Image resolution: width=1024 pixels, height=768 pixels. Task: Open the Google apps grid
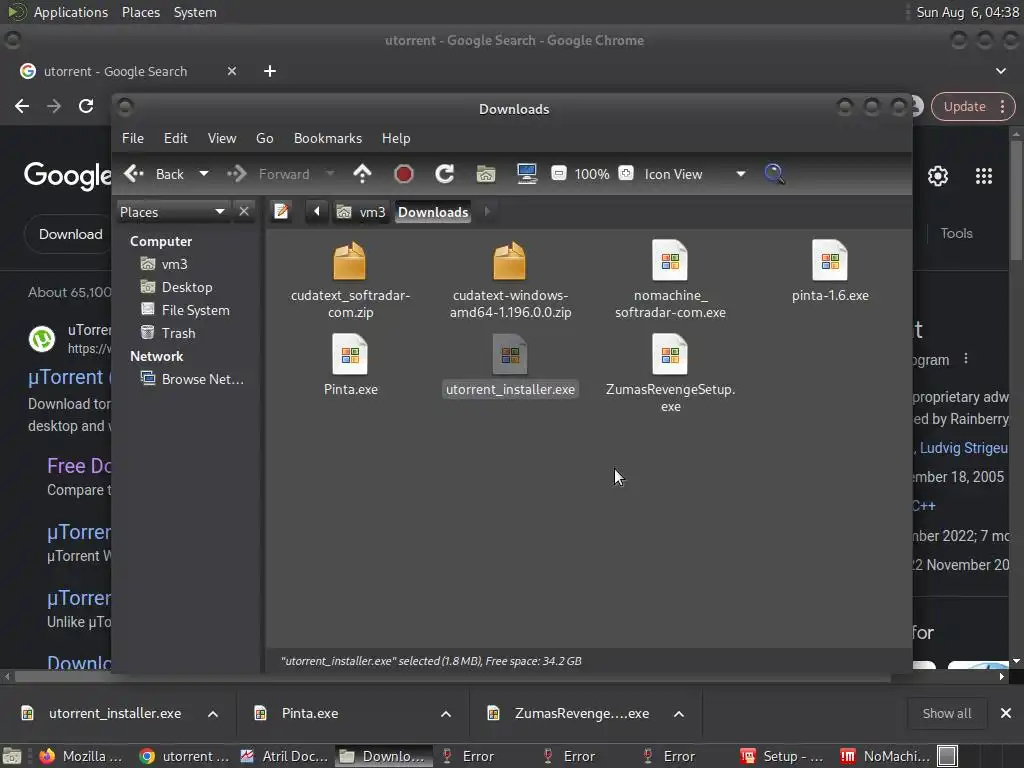(x=984, y=176)
